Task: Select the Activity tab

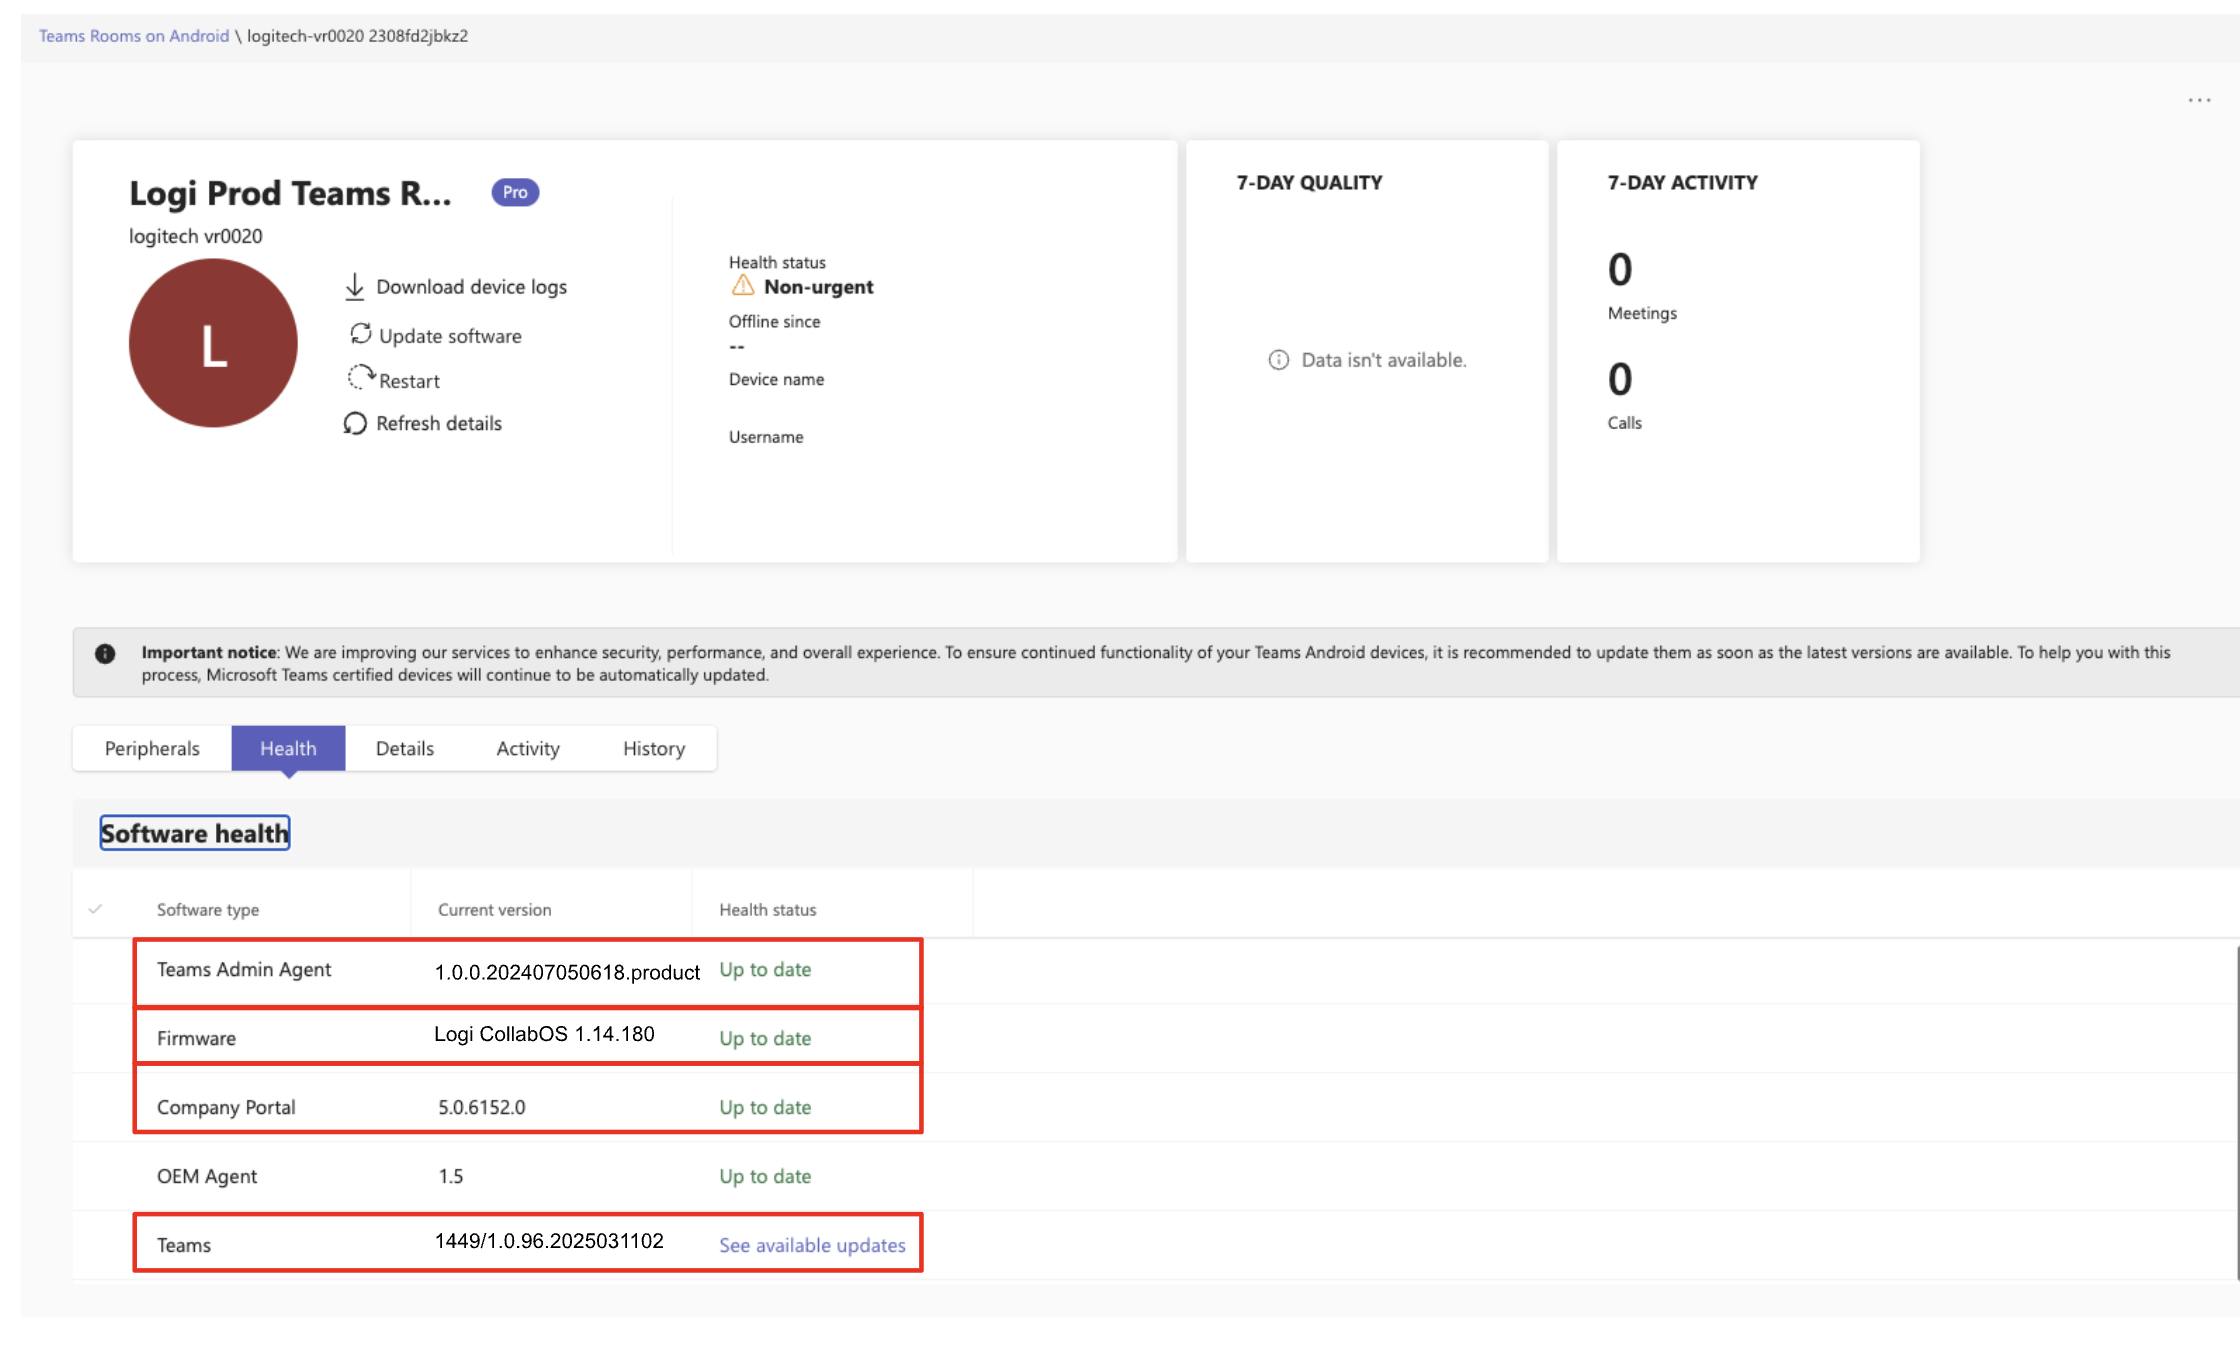Action: coord(527,748)
